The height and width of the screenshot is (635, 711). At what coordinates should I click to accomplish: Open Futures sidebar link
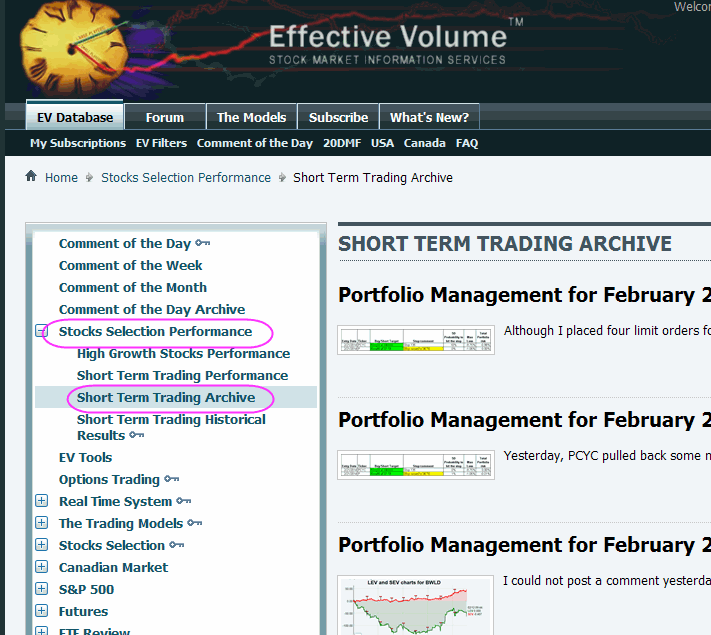click(83, 611)
